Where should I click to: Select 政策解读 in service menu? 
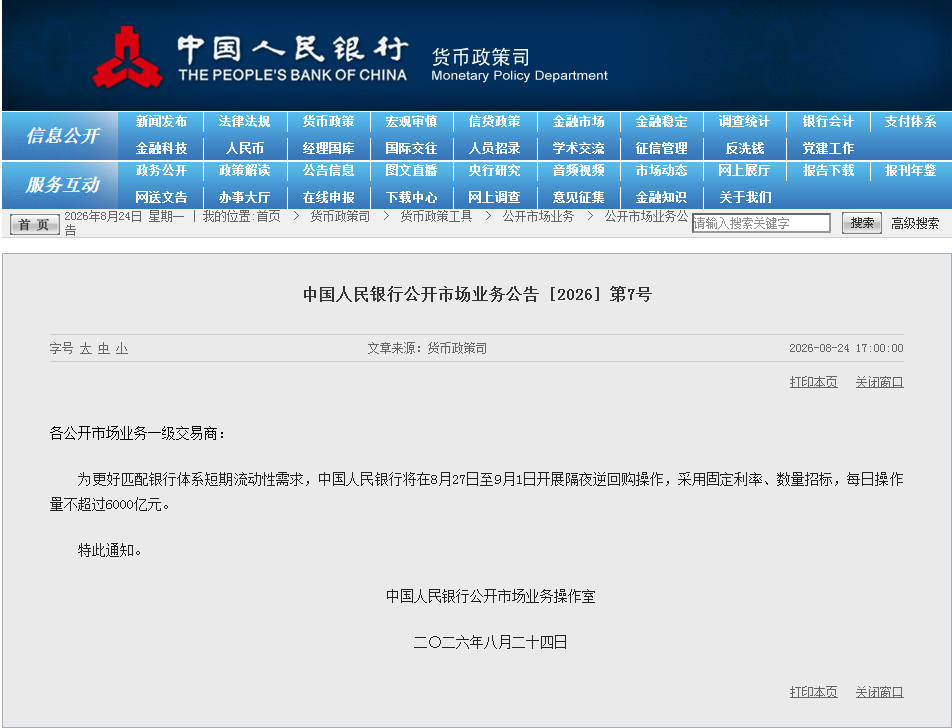pos(244,171)
